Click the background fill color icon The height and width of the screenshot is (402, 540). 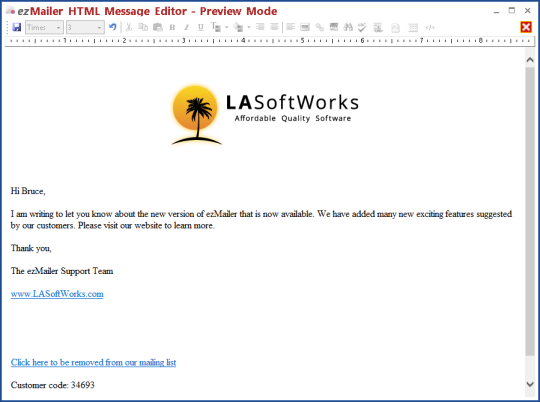click(238, 27)
